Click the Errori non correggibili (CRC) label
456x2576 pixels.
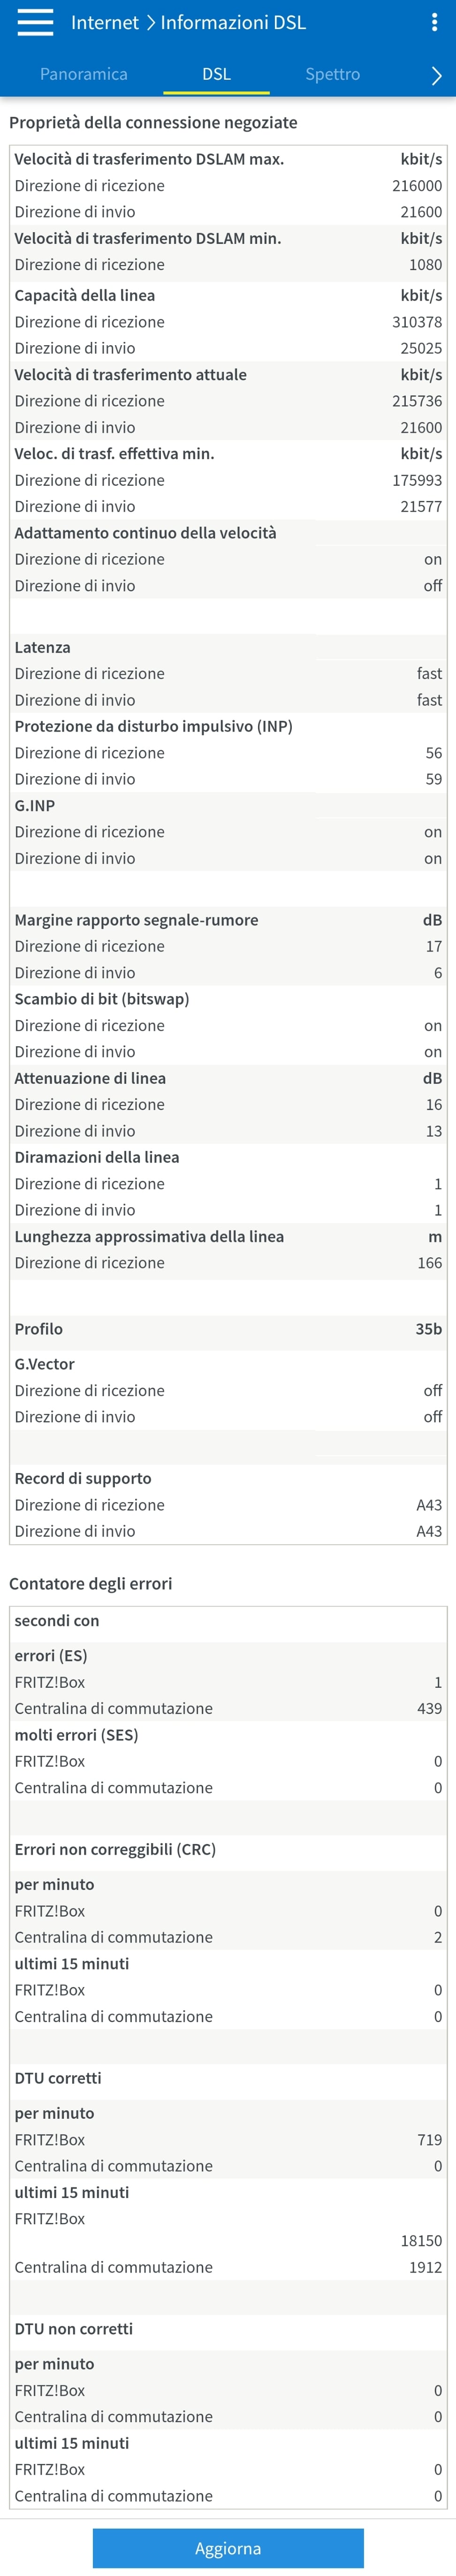click(115, 1849)
